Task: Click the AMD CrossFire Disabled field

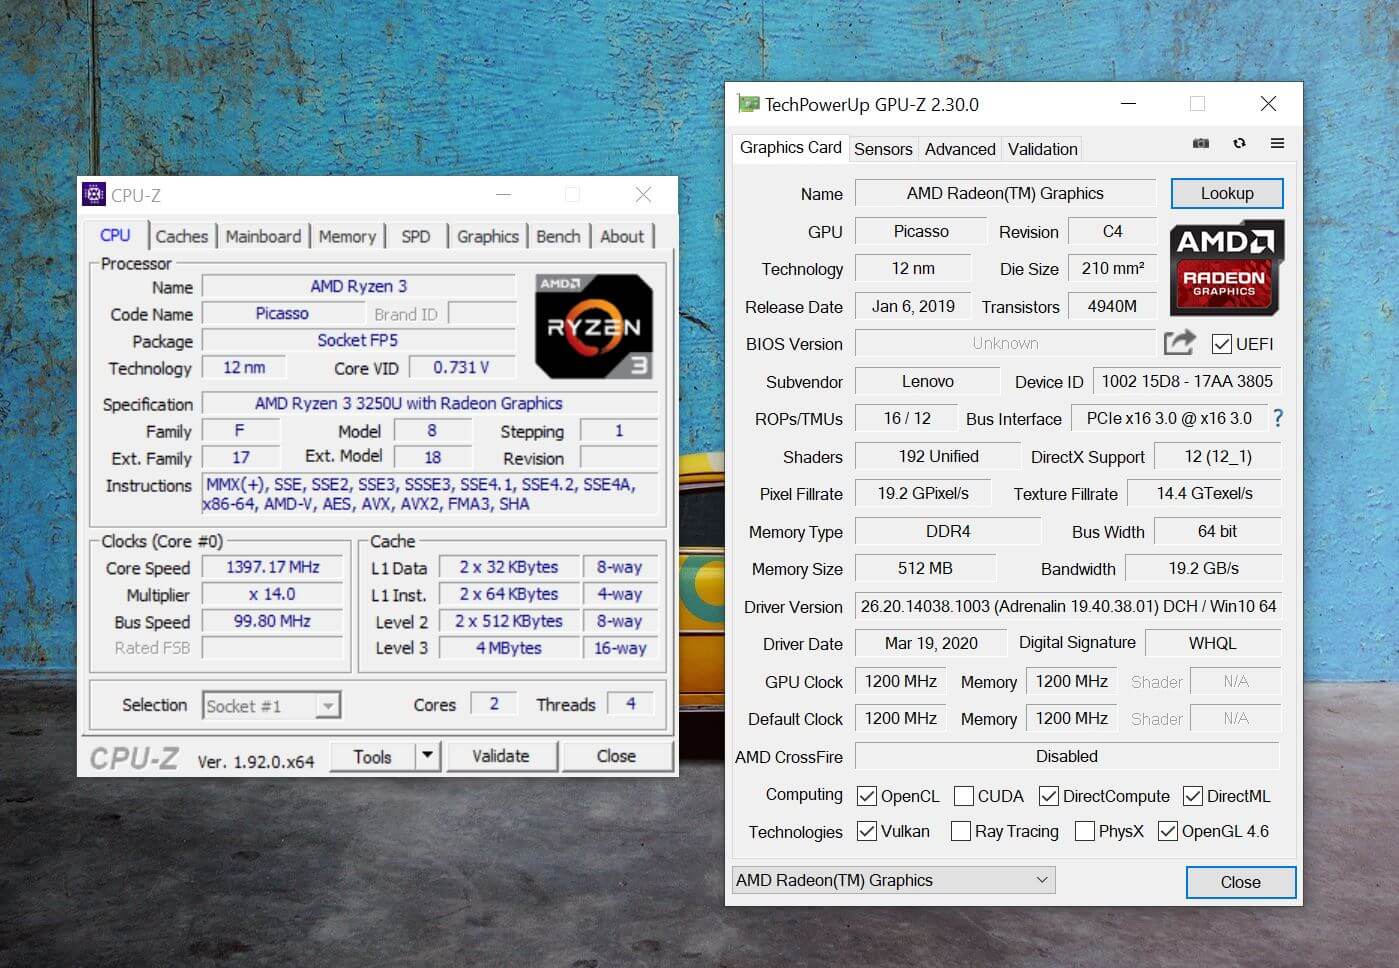Action: [x=1067, y=756]
